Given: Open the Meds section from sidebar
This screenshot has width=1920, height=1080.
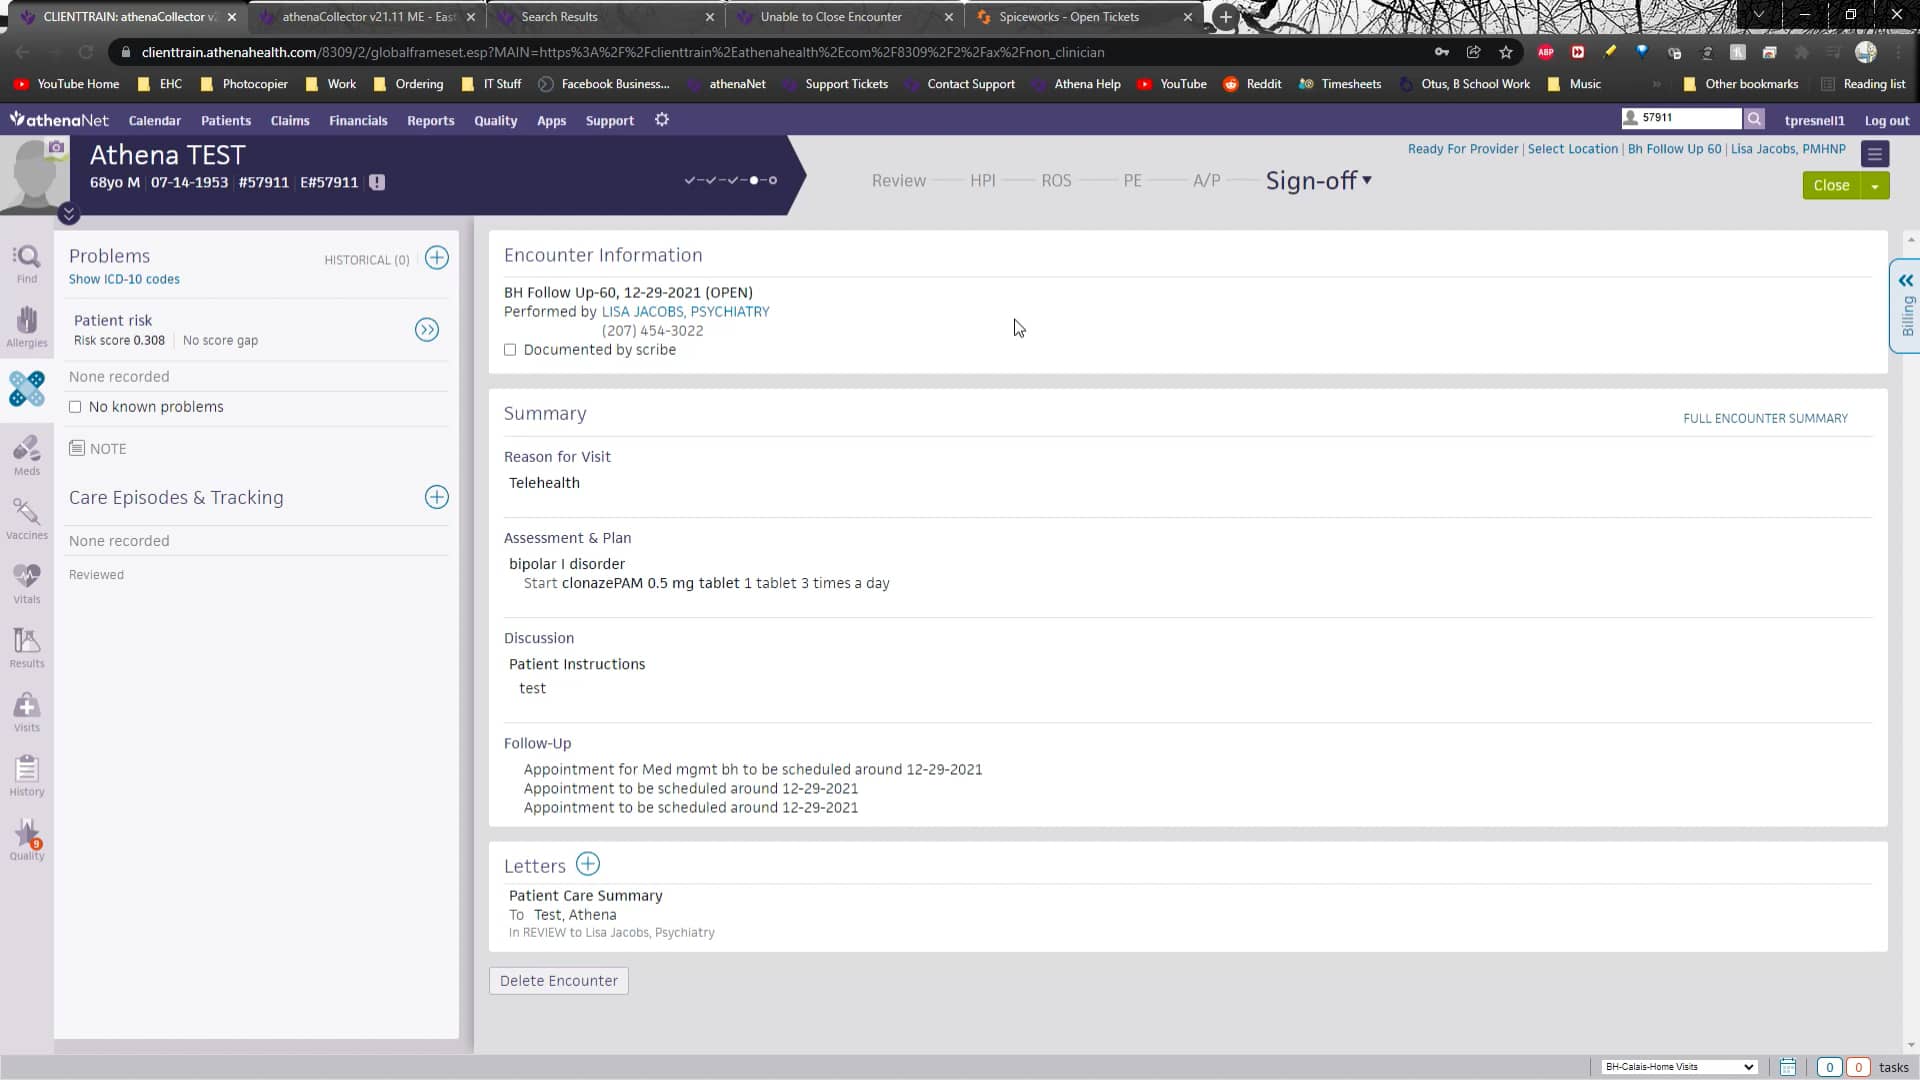Looking at the screenshot, I should click(26, 455).
